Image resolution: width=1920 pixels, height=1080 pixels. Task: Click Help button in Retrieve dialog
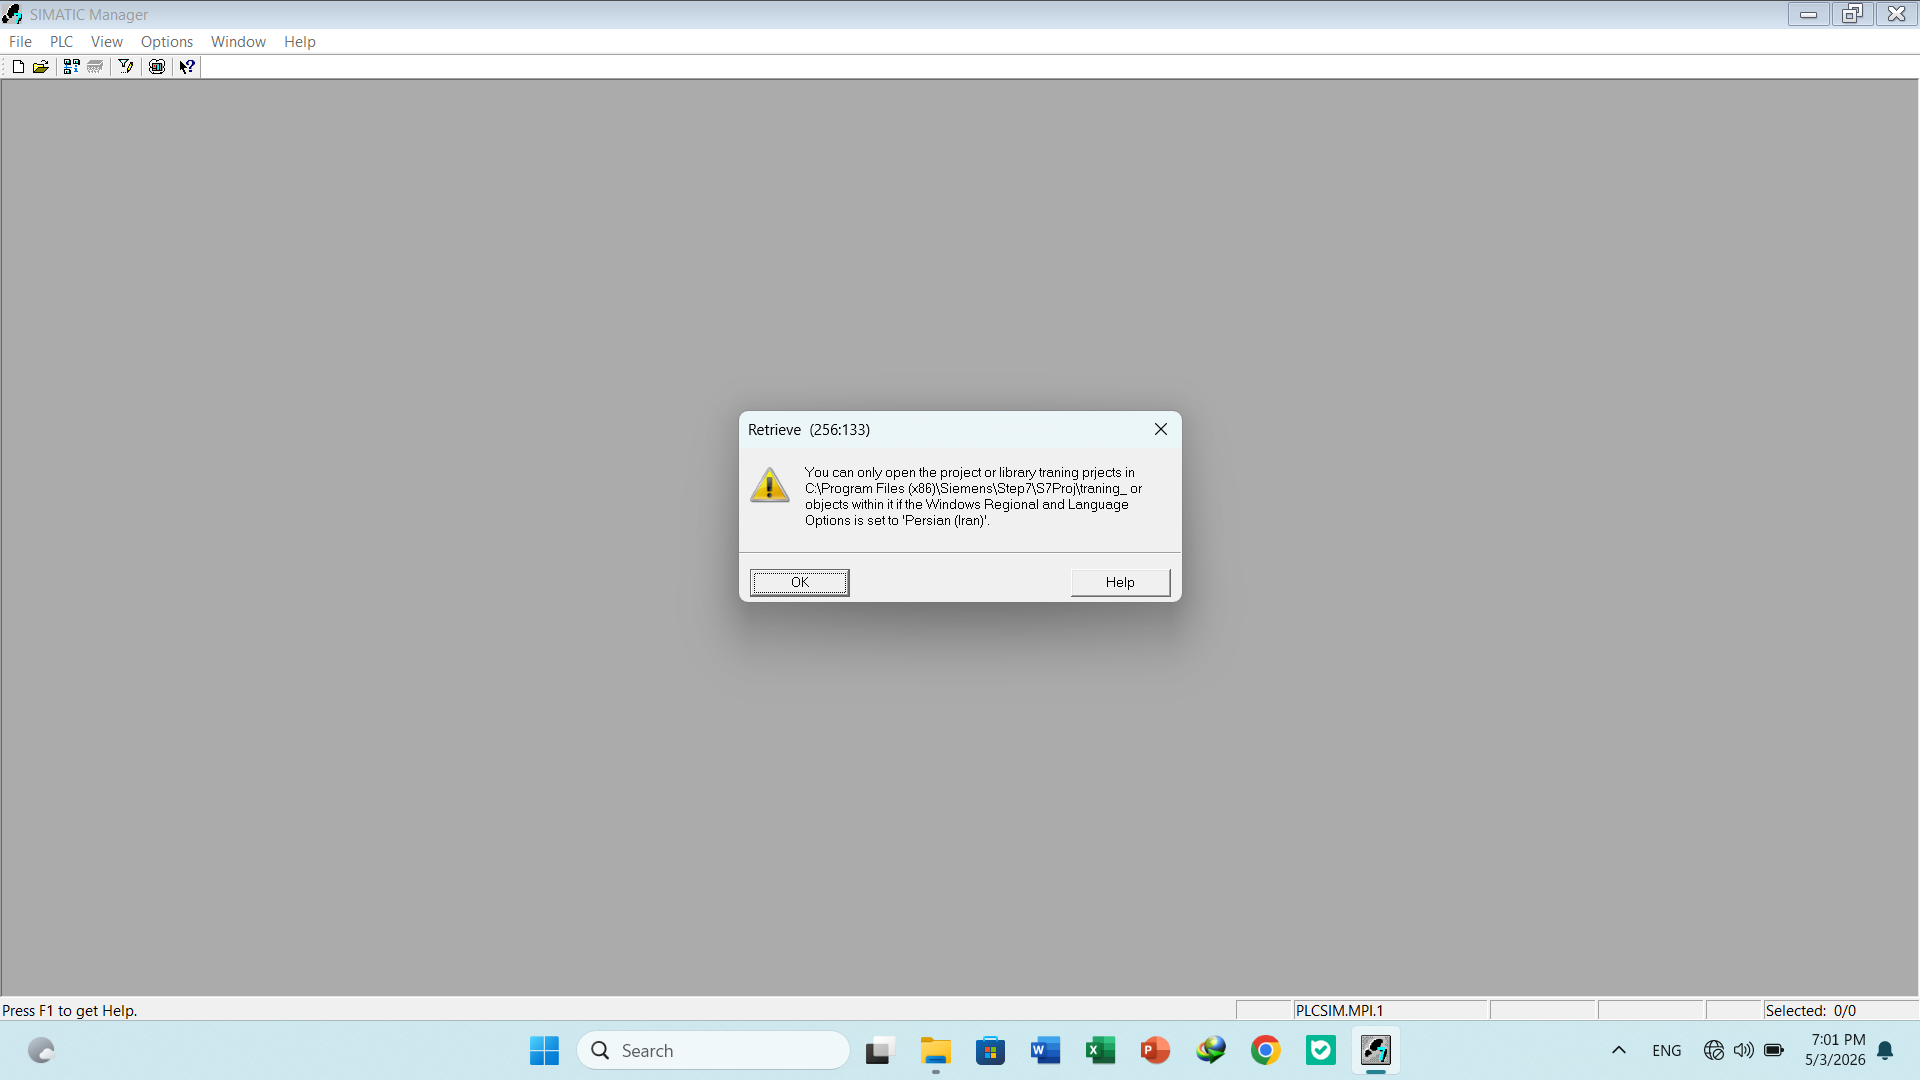[1120, 582]
